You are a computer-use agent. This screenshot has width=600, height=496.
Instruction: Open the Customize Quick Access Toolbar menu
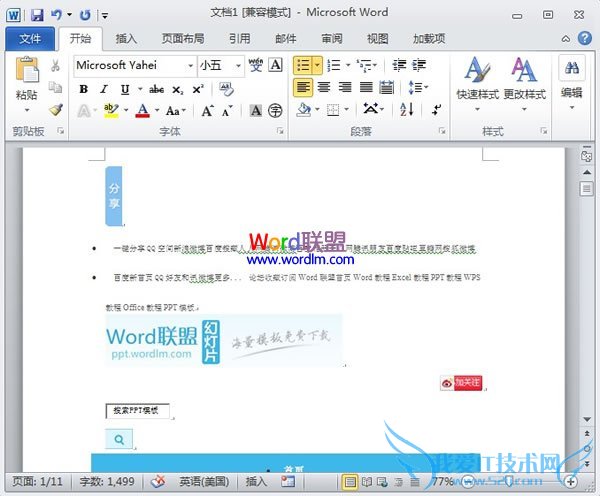[104, 16]
